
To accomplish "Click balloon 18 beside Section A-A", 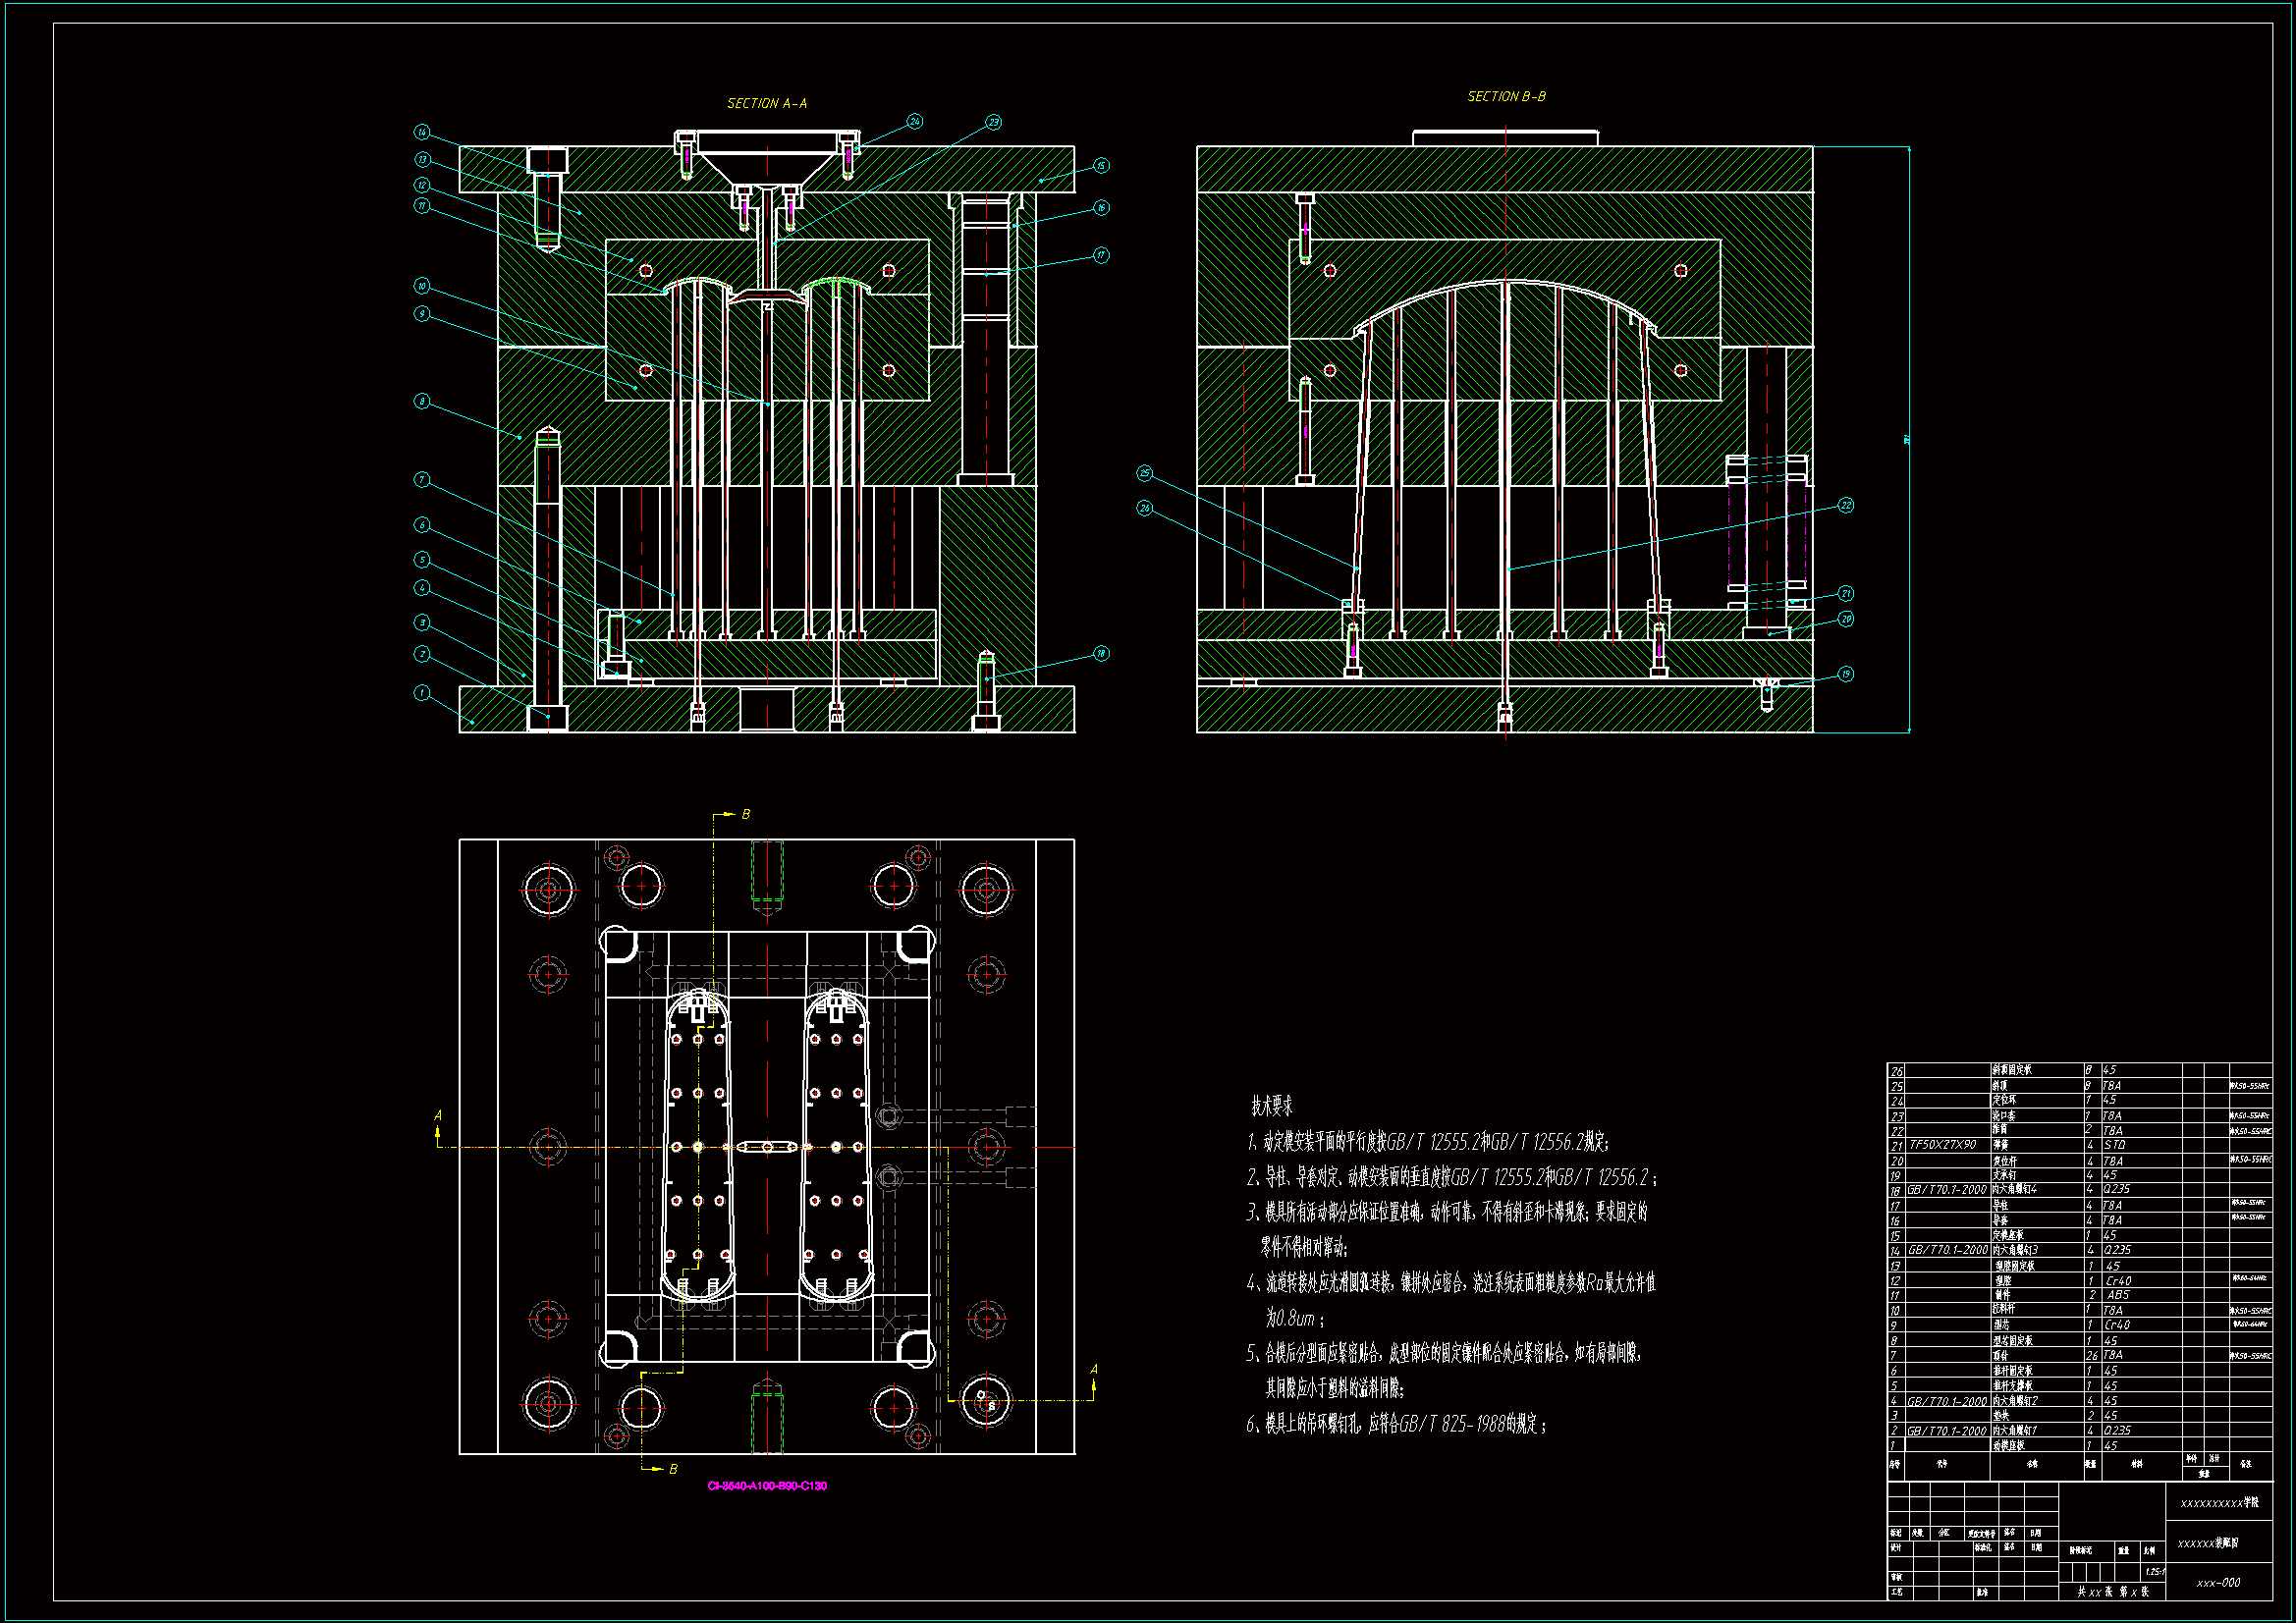I will click(x=1101, y=653).
